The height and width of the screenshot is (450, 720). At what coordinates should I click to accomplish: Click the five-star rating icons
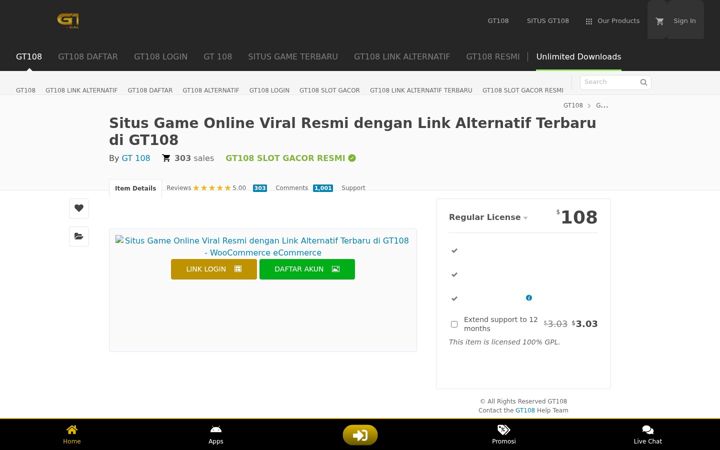(212, 188)
